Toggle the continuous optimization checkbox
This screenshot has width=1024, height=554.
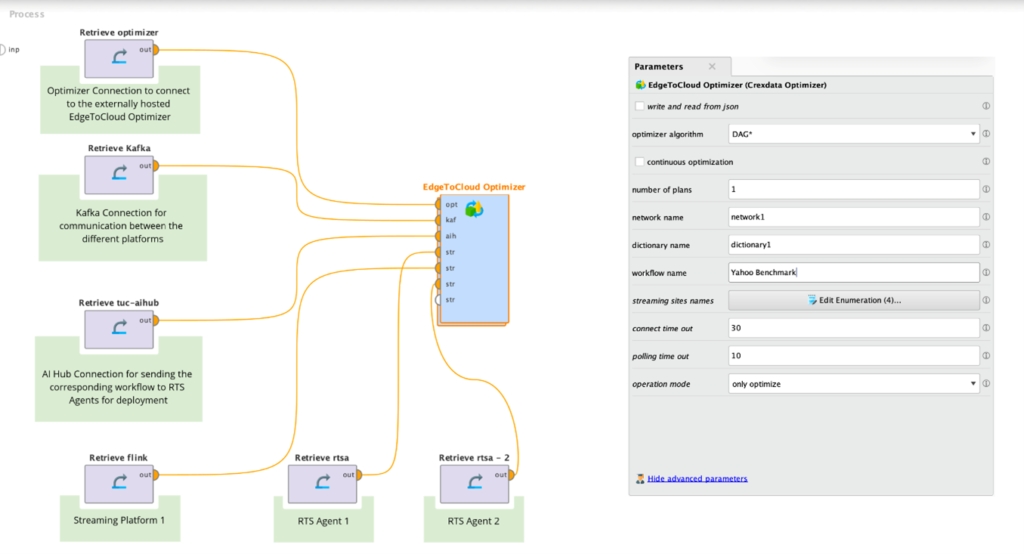pyautogui.click(x=640, y=162)
